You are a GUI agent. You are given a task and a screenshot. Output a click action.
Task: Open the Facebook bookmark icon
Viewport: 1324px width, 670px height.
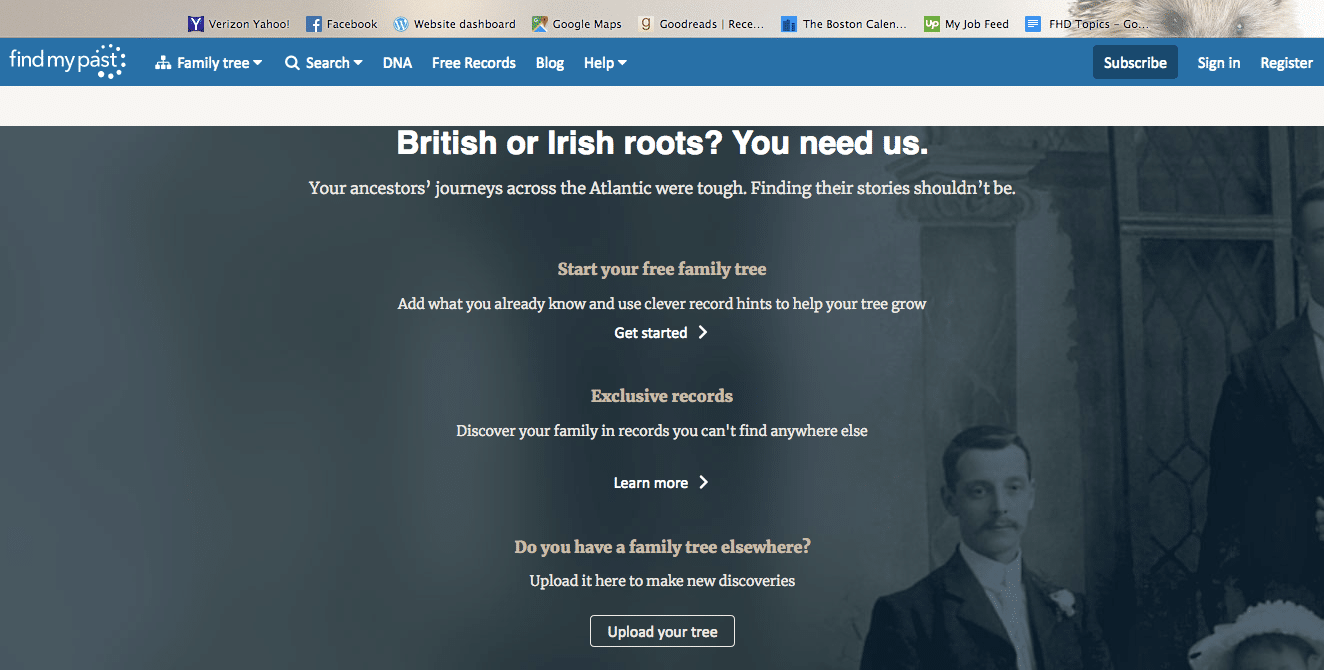coord(314,24)
